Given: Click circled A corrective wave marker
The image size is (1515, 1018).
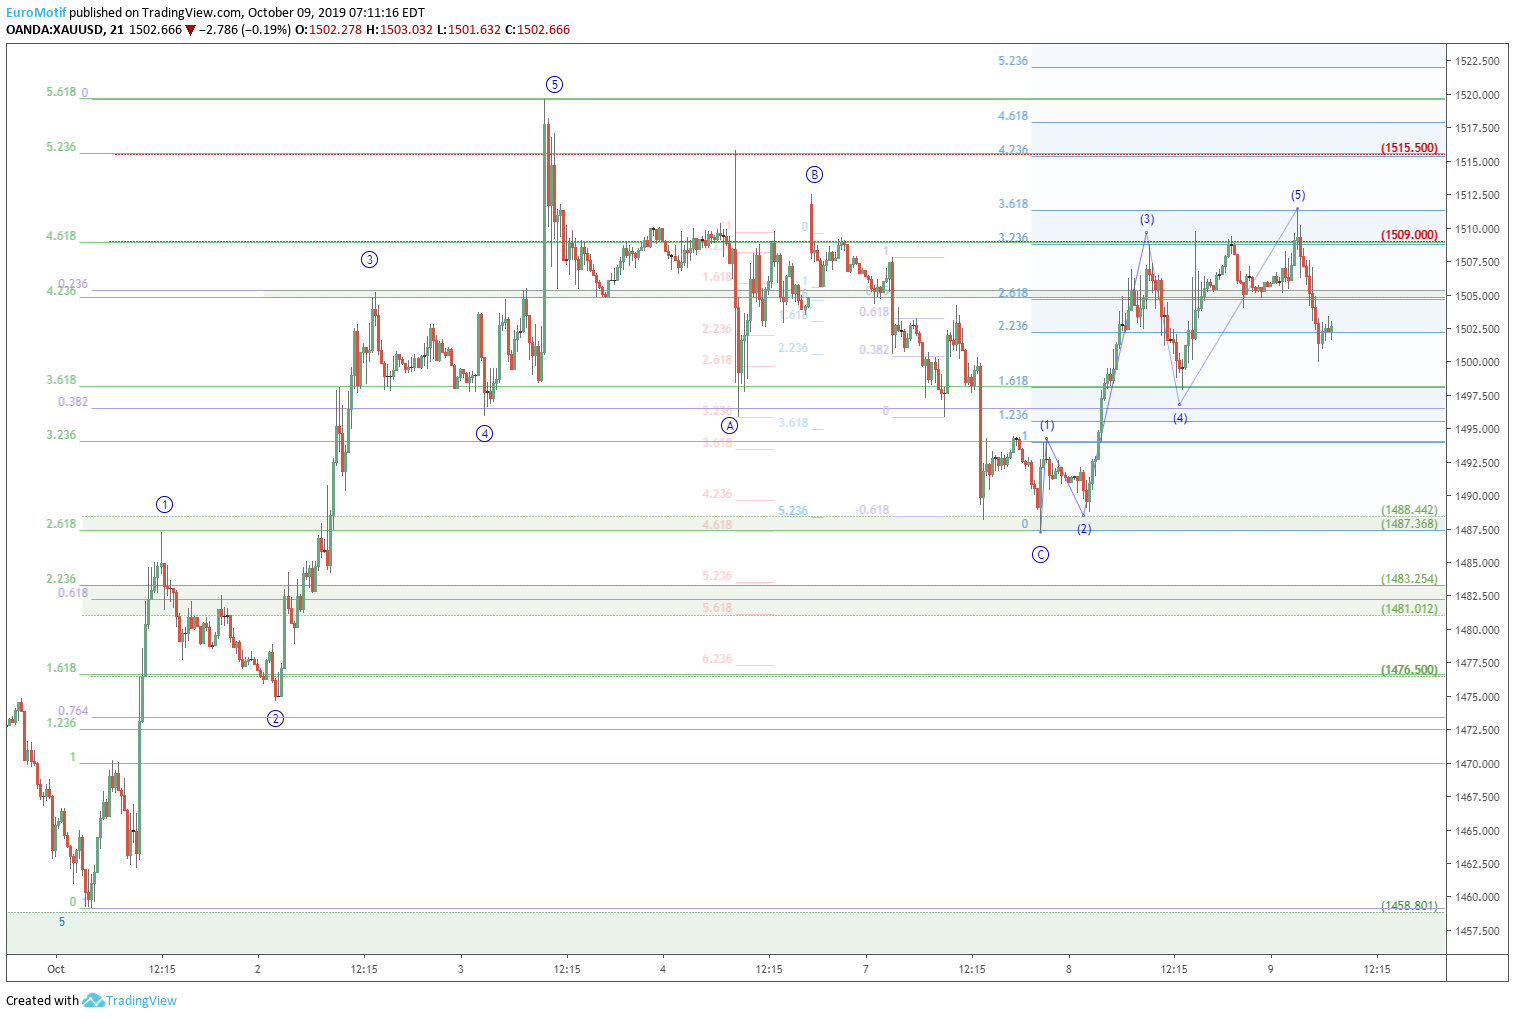Looking at the screenshot, I should (730, 426).
